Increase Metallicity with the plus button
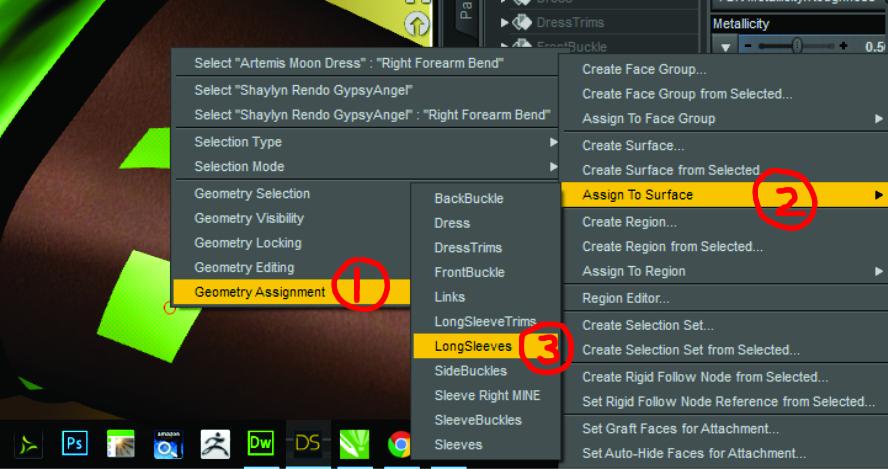Screen dimensions: 888x469 tap(844, 46)
